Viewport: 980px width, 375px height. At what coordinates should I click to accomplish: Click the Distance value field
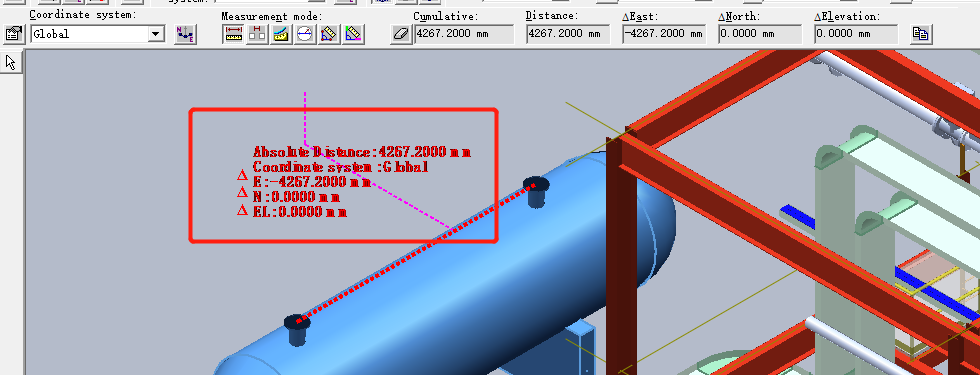[568, 34]
